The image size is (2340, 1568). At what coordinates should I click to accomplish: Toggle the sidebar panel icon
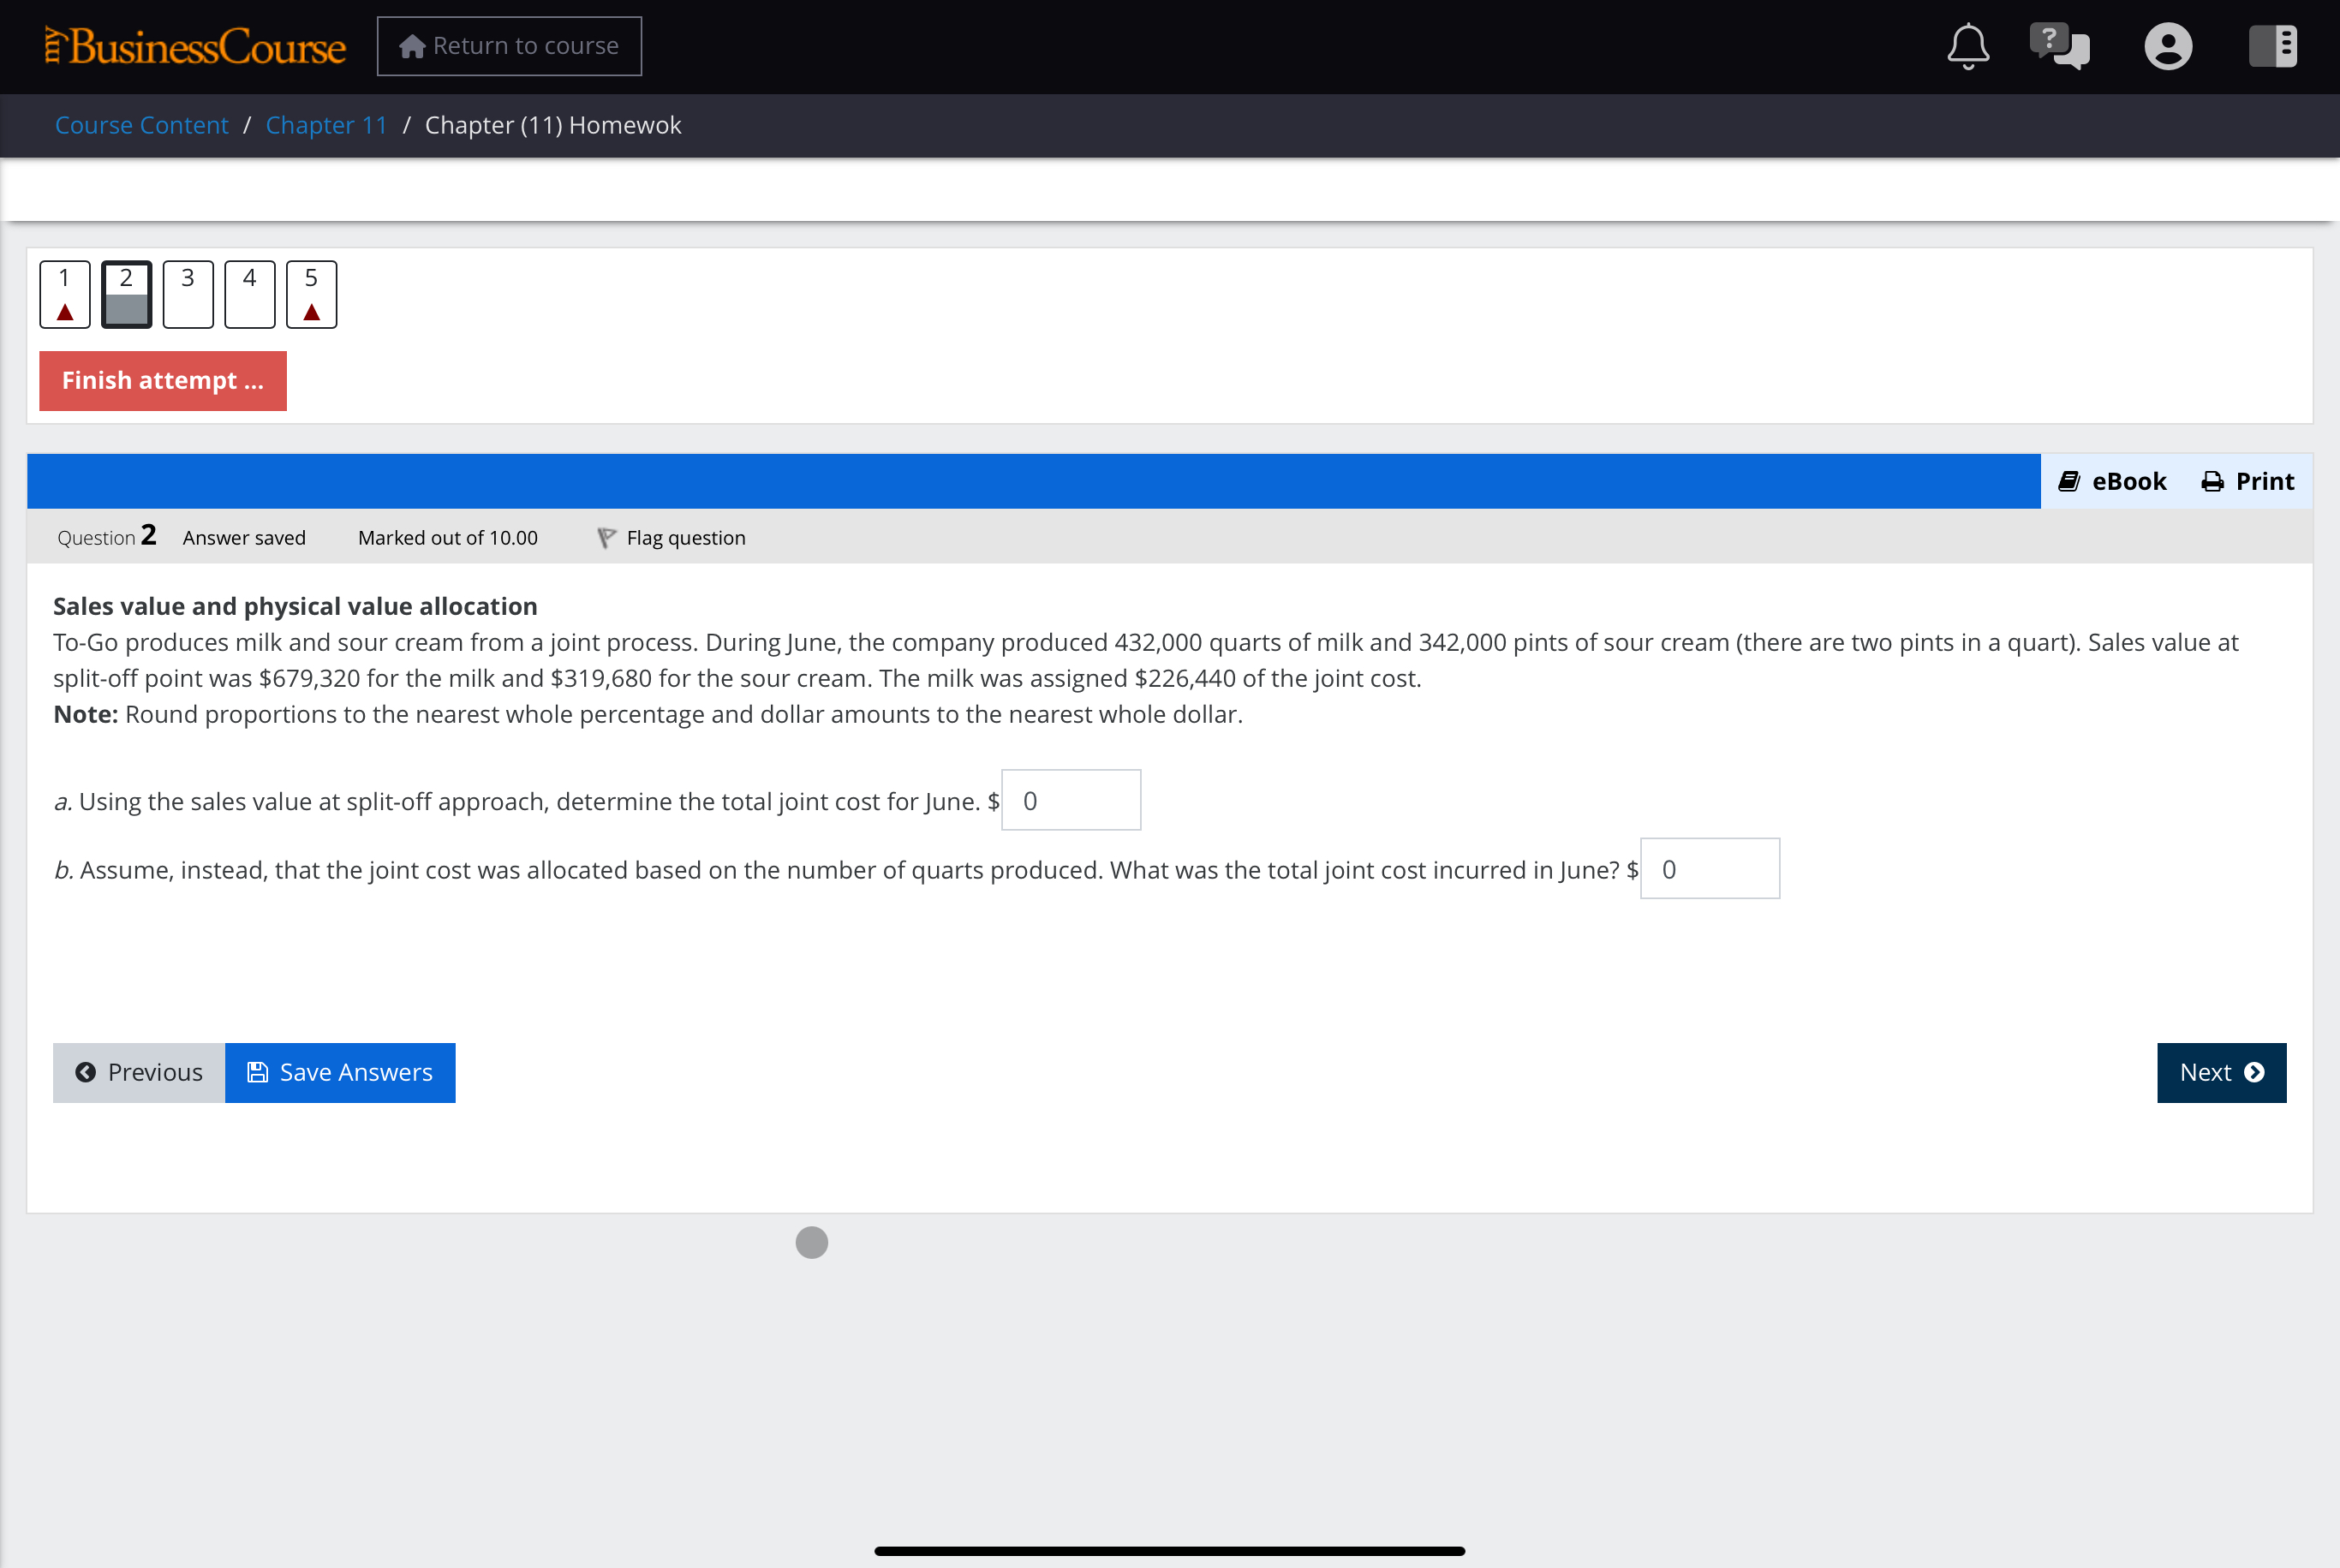2272,46
